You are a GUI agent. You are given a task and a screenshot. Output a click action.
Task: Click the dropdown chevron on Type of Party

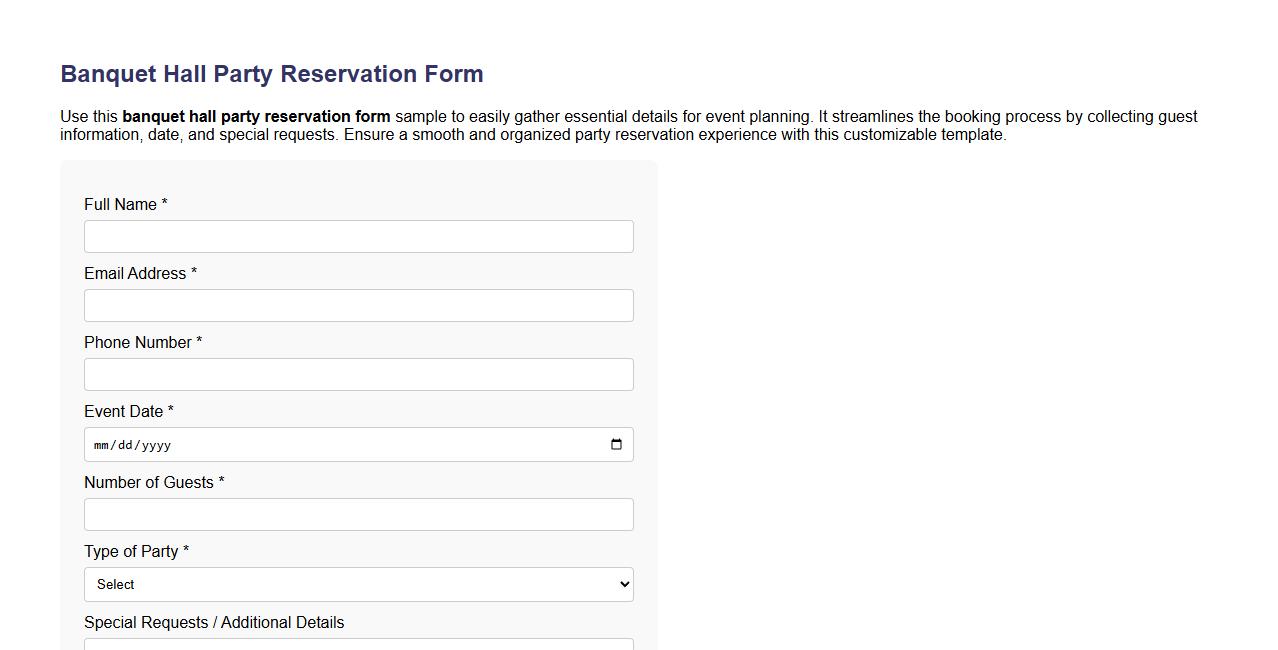coord(623,584)
